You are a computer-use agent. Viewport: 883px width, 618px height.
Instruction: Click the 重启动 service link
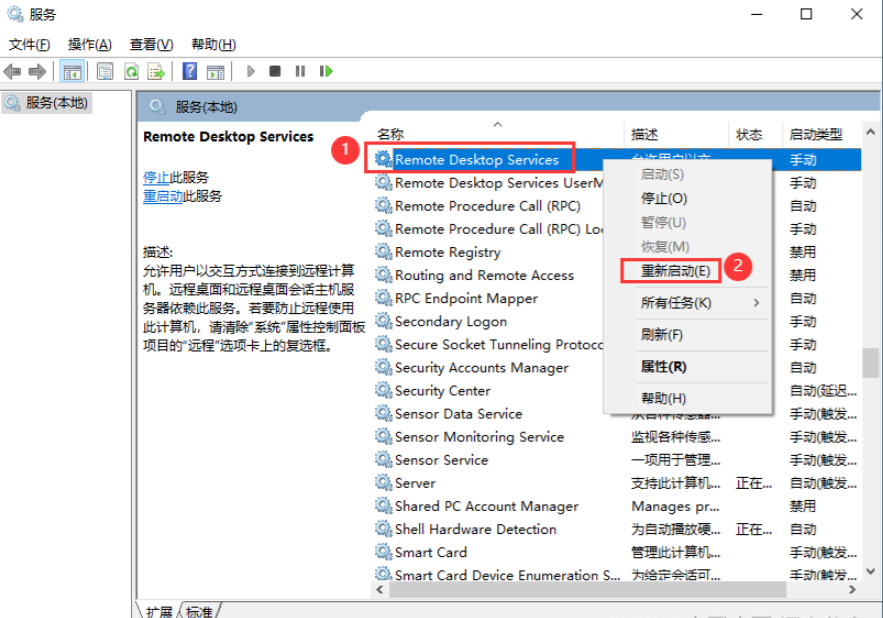click(163, 196)
